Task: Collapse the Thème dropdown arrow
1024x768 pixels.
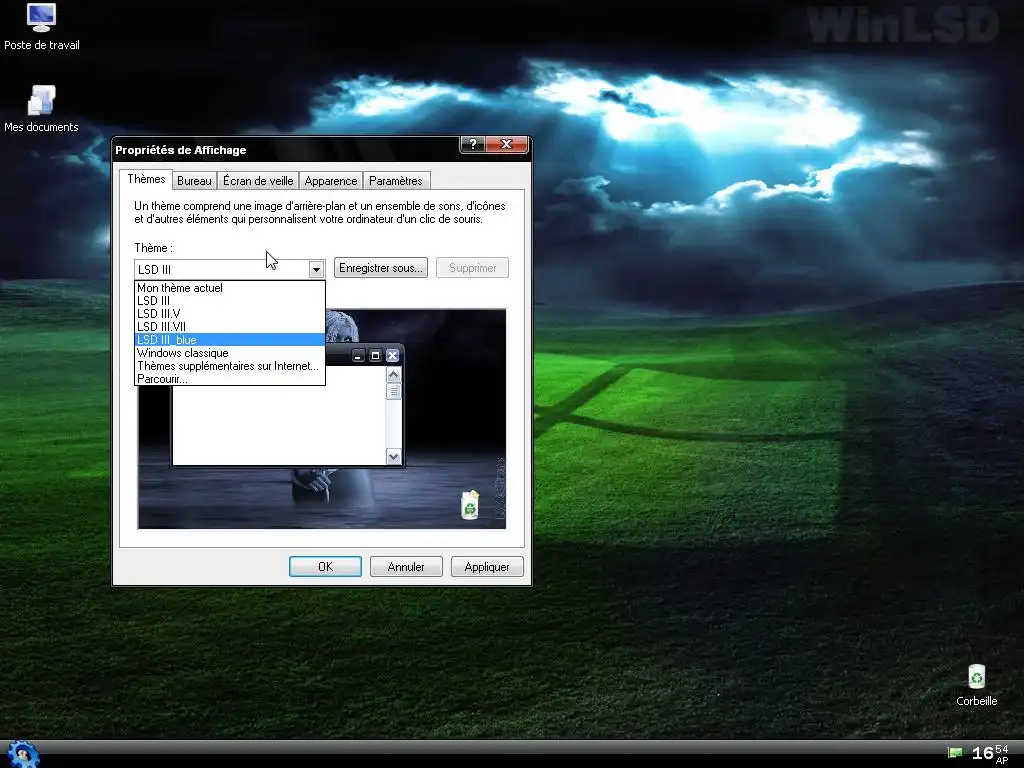Action: 316,269
